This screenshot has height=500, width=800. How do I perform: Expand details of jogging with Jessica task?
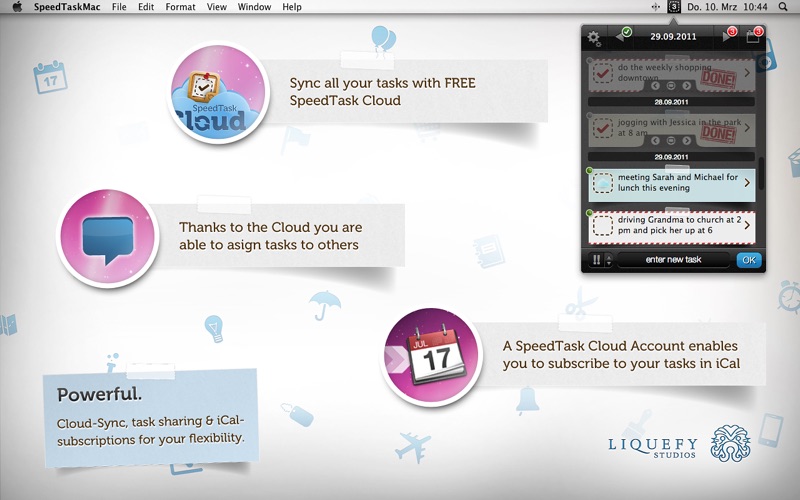[747, 128]
